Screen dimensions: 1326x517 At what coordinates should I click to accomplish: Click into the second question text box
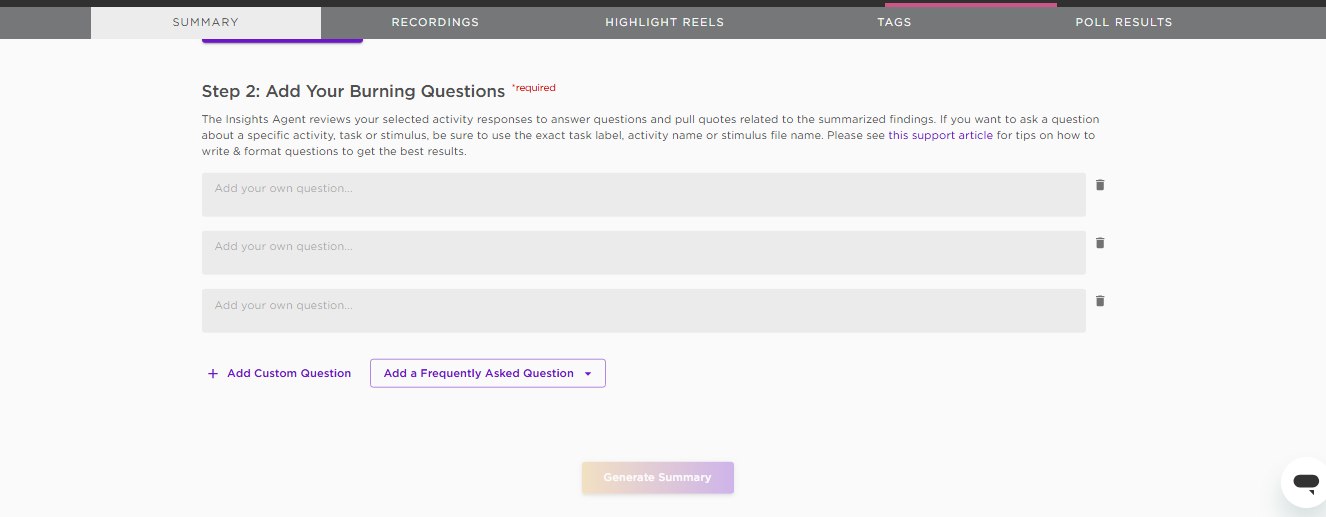tap(644, 253)
